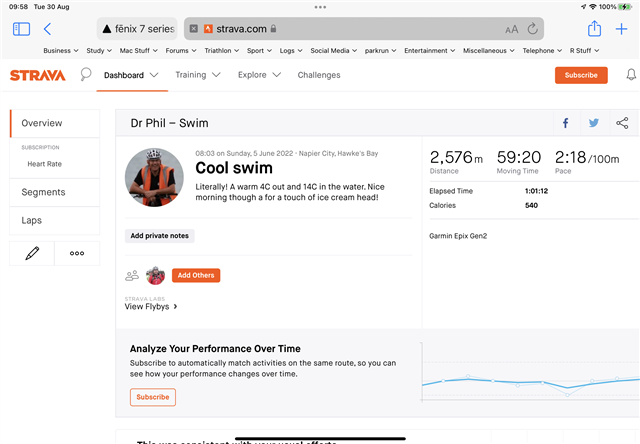Click the Cool swim activity title
This screenshot has width=640, height=444.
[x=234, y=168]
